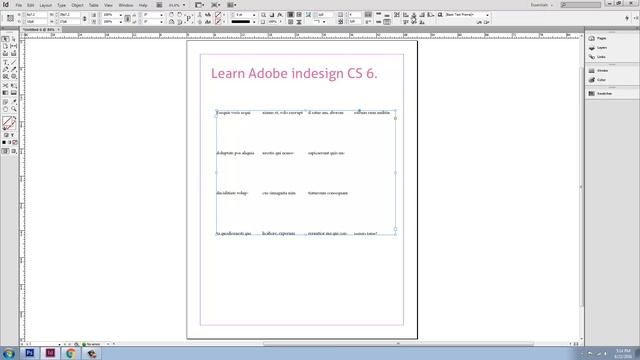Select the Line tool

(x=13, y=62)
